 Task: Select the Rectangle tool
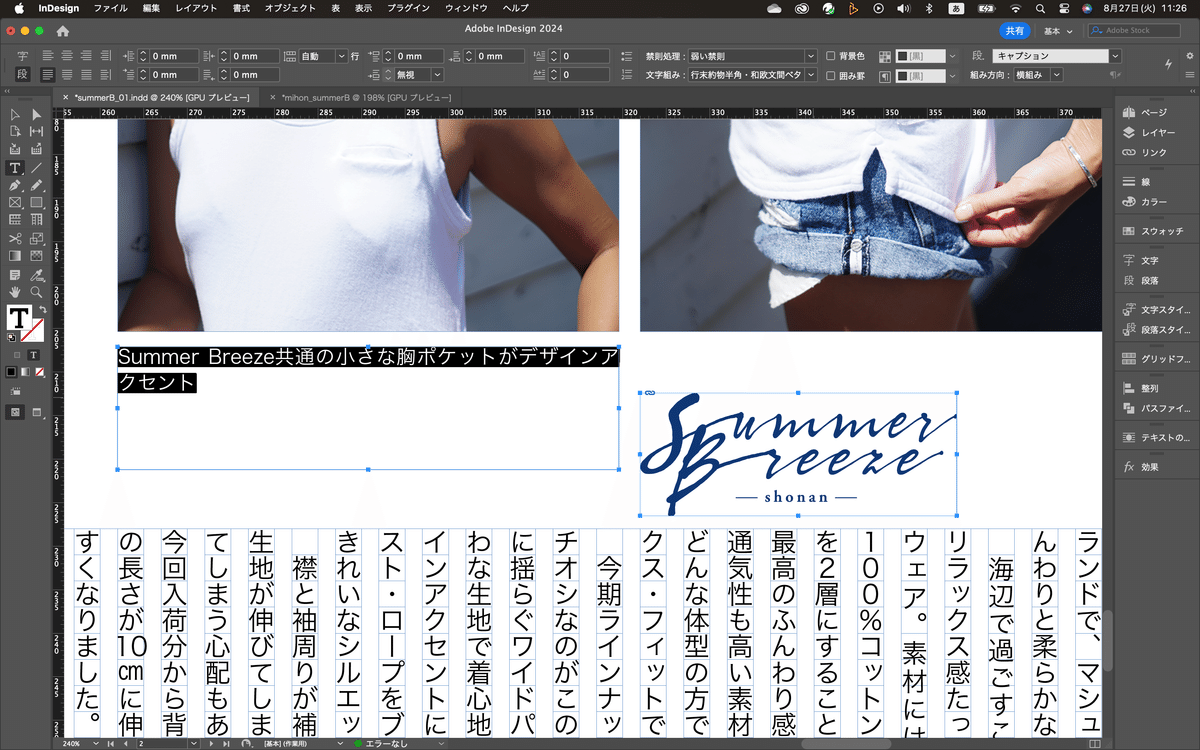tap(37, 203)
